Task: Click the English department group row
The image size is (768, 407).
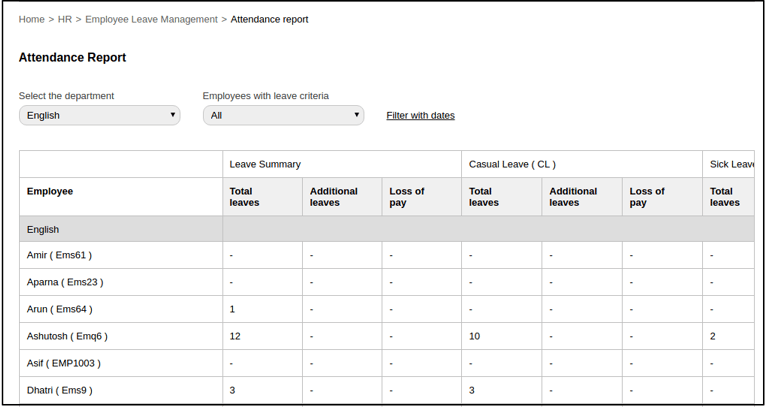Action: pyautogui.click(x=43, y=229)
